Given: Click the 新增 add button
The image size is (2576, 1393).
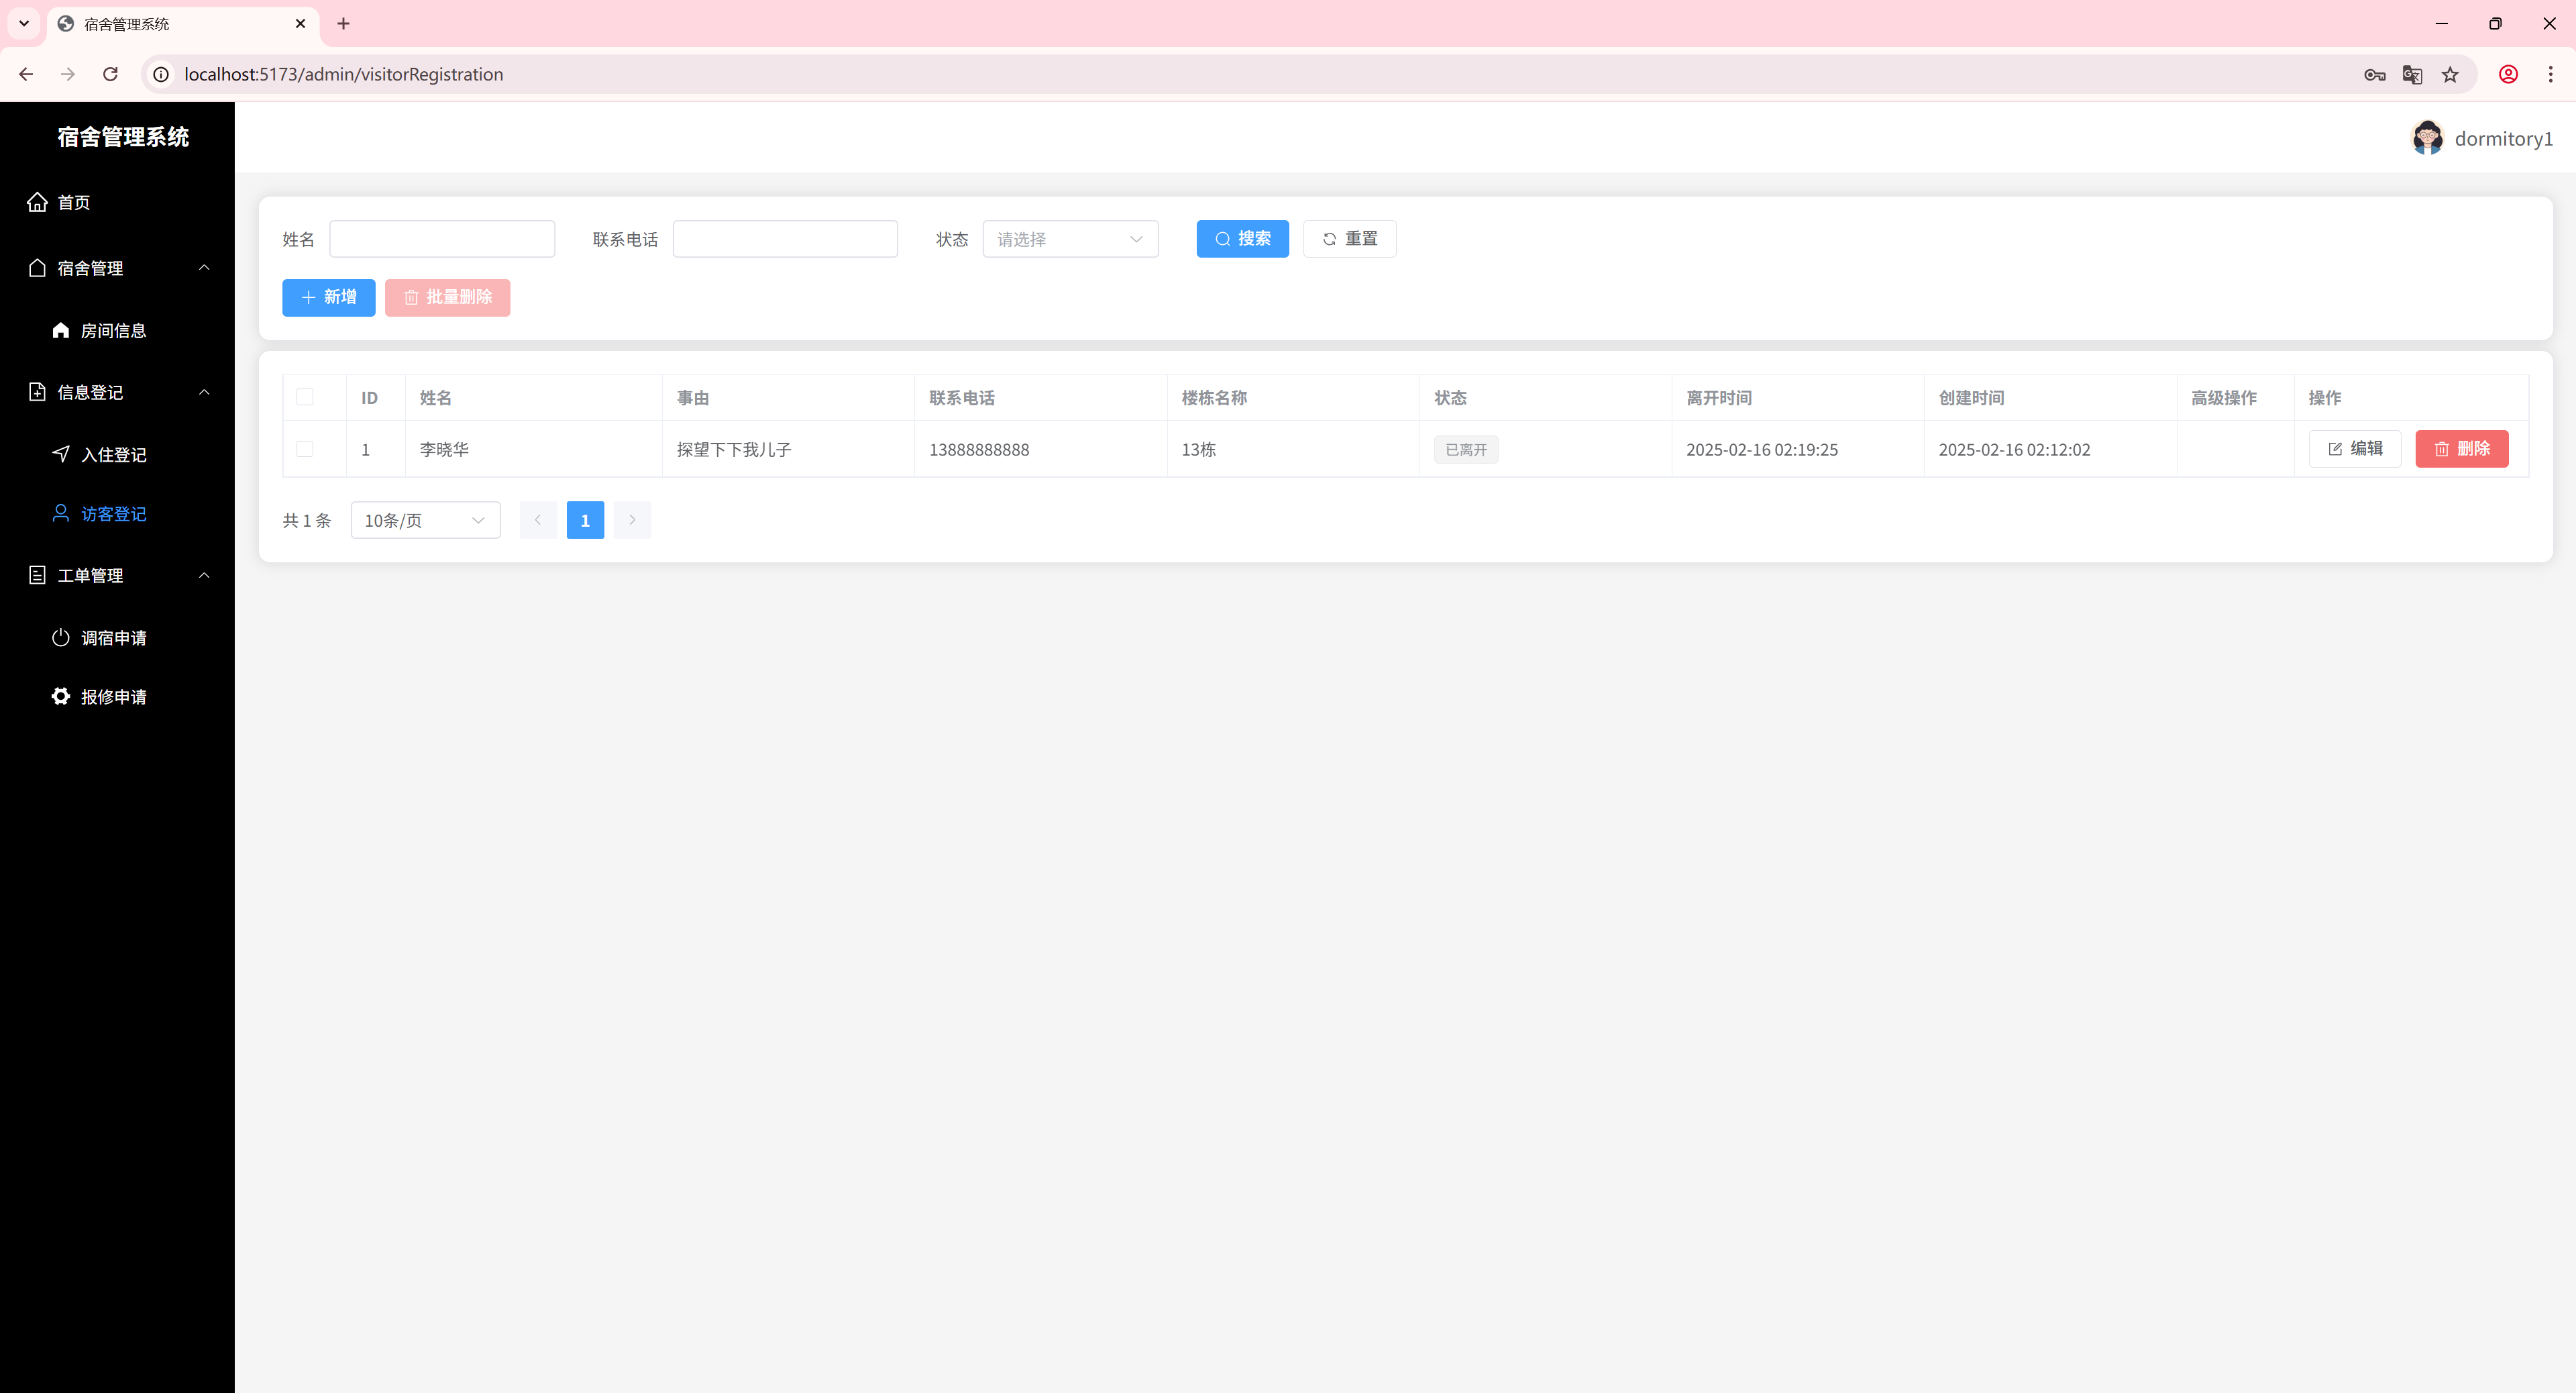Looking at the screenshot, I should (x=328, y=297).
